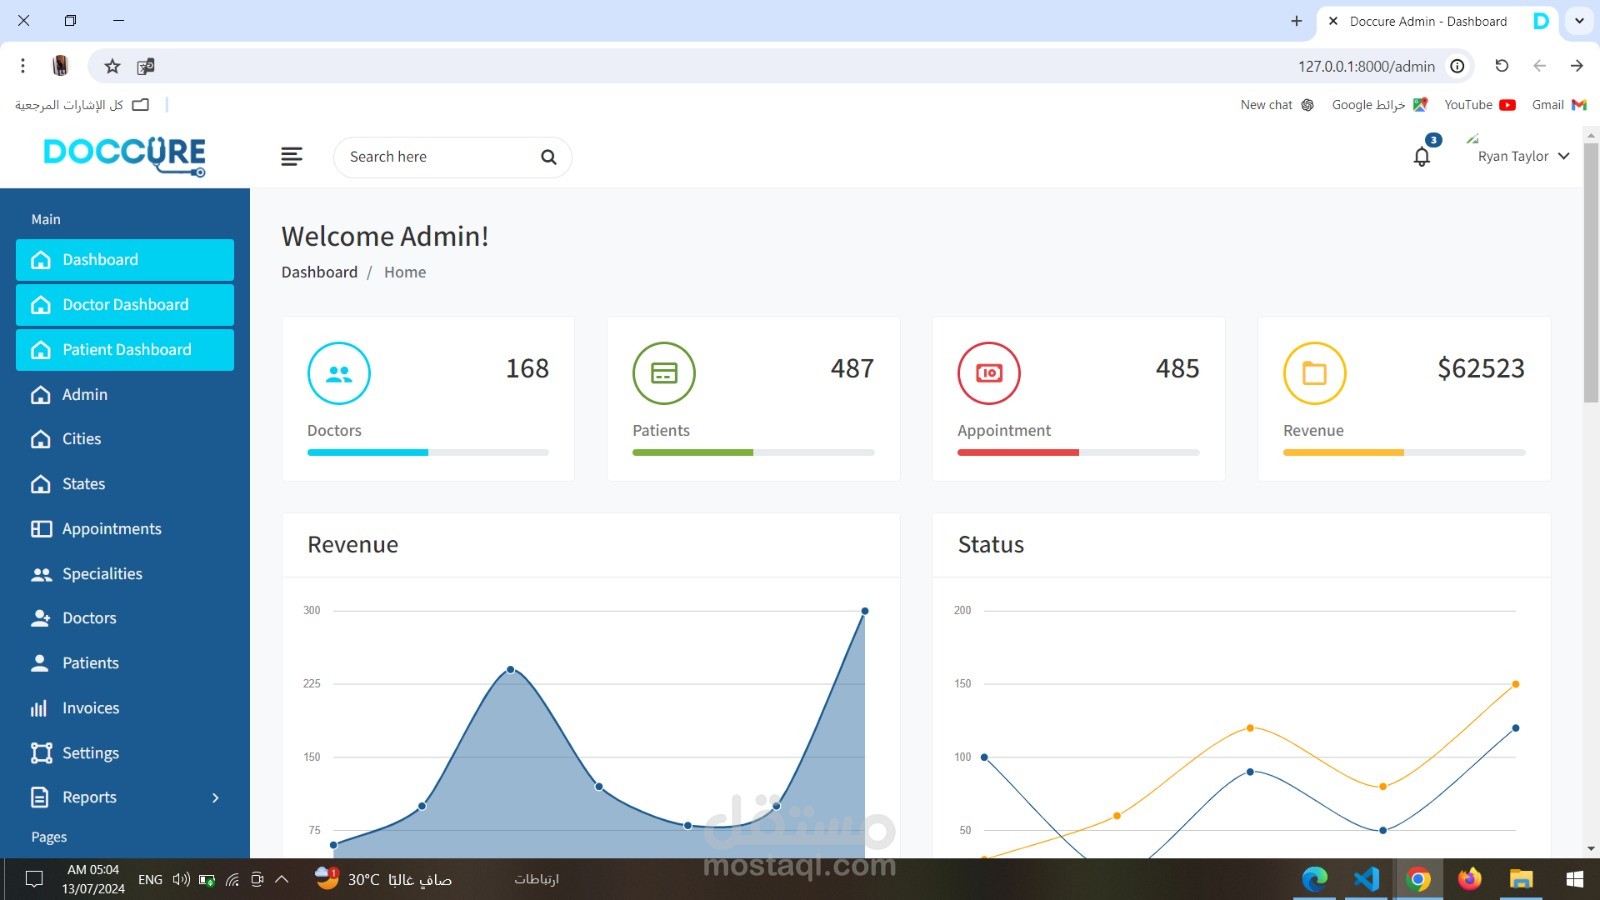Reload the page using refresh icon
The height and width of the screenshot is (900, 1600).
(x=1501, y=66)
